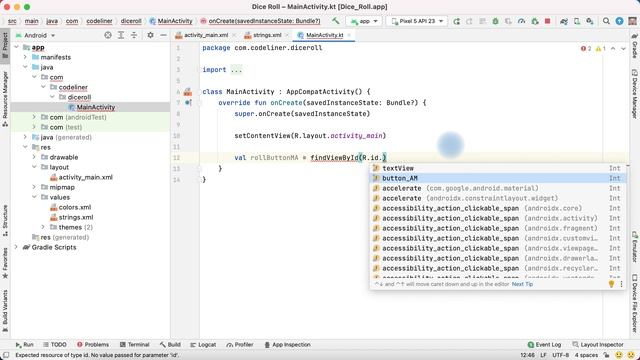Expand the drawable folder
This screenshot has width=640, height=360.
[x=34, y=157]
